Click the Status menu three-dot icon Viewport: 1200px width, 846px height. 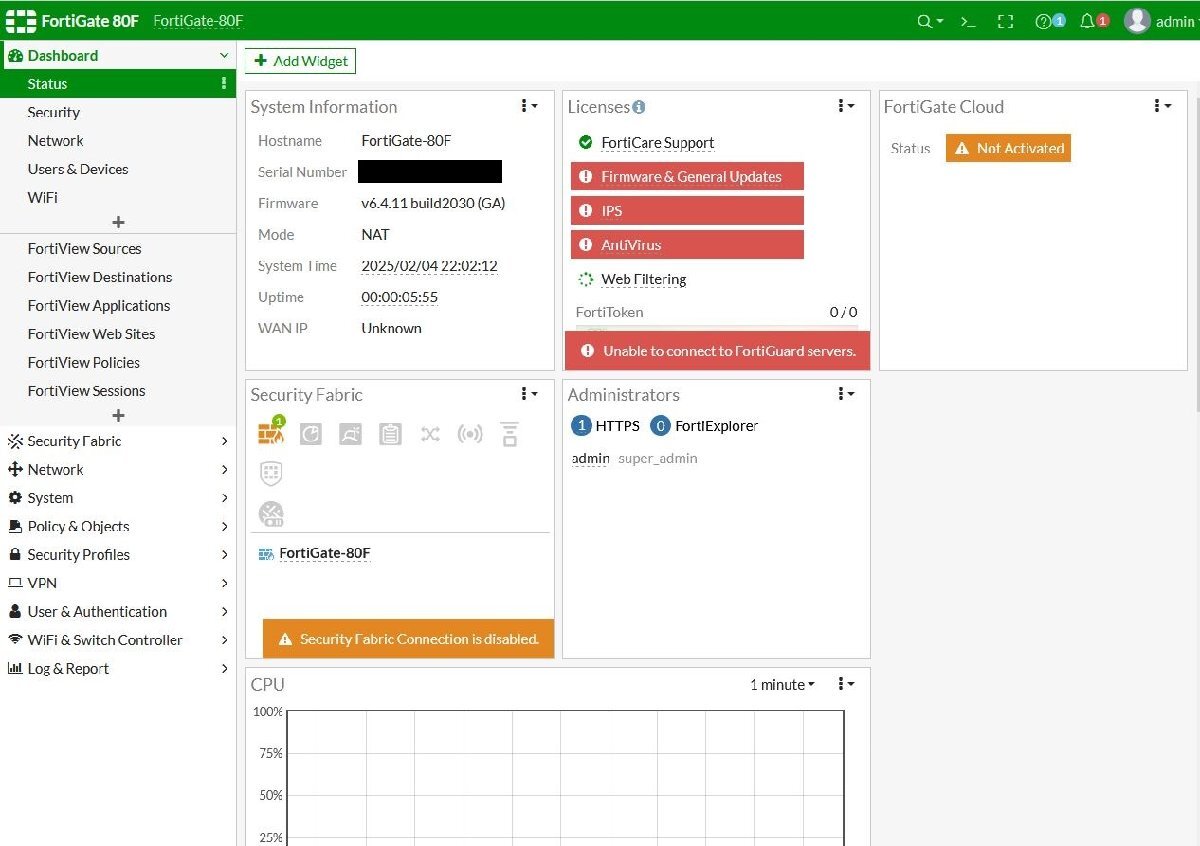[x=224, y=84]
